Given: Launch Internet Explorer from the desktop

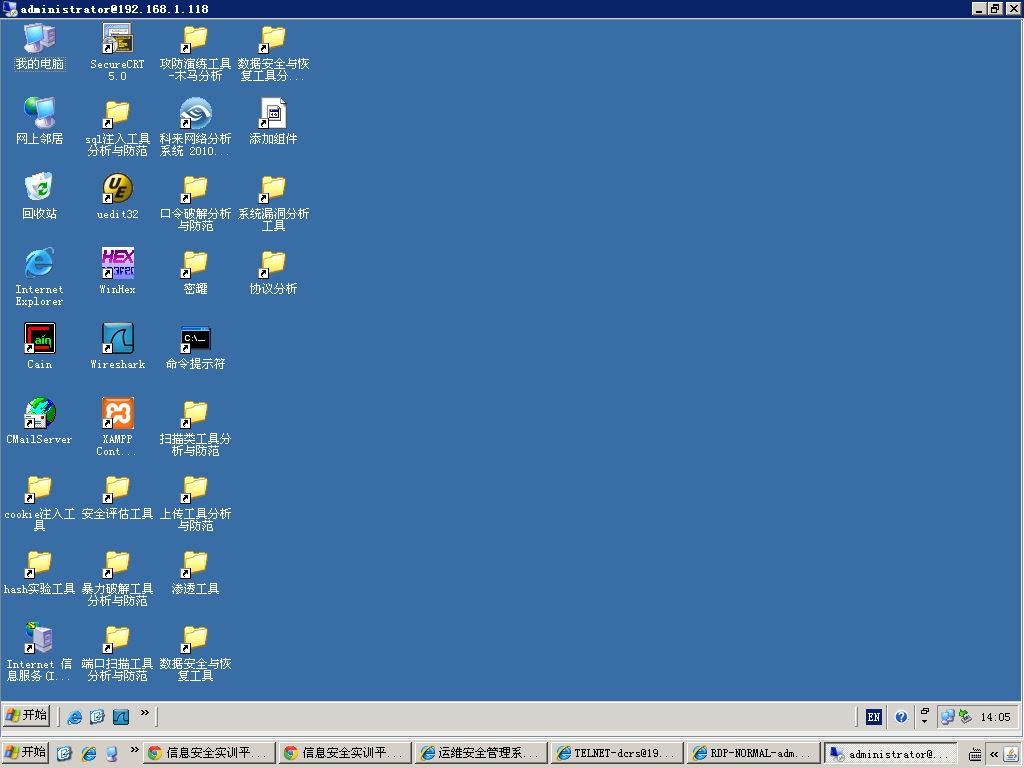Looking at the screenshot, I should coord(39,277).
